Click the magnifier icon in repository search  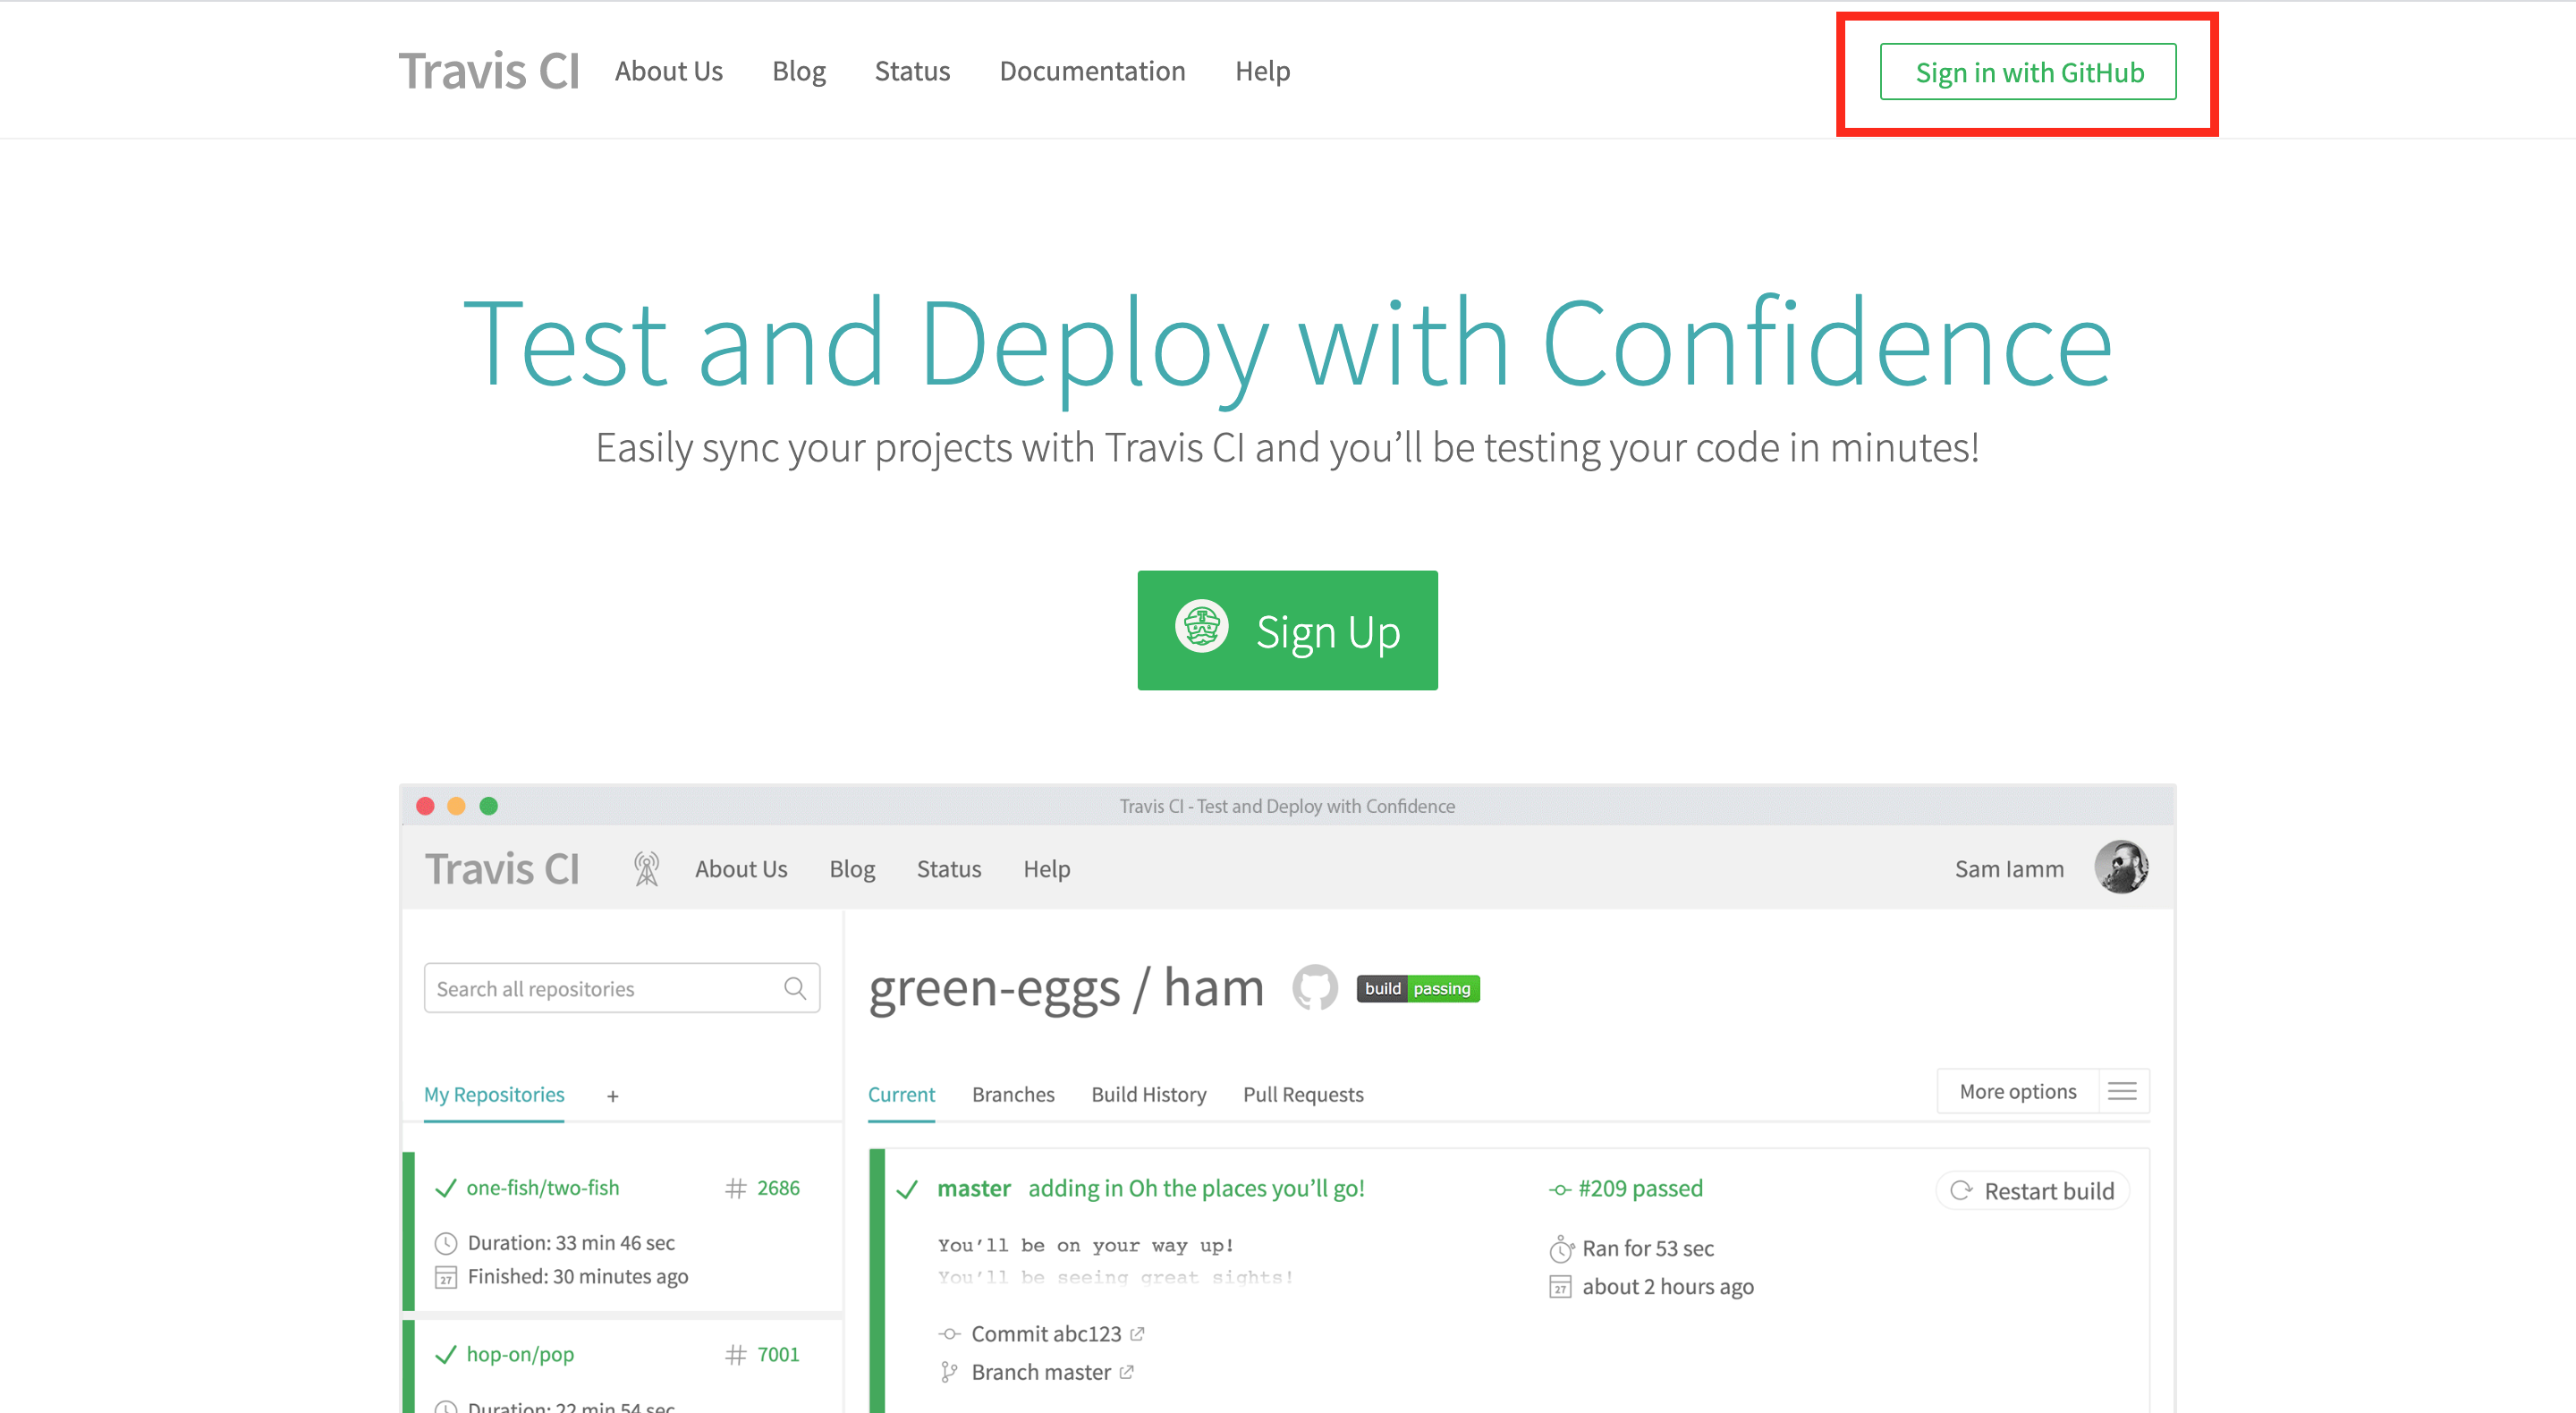click(795, 989)
